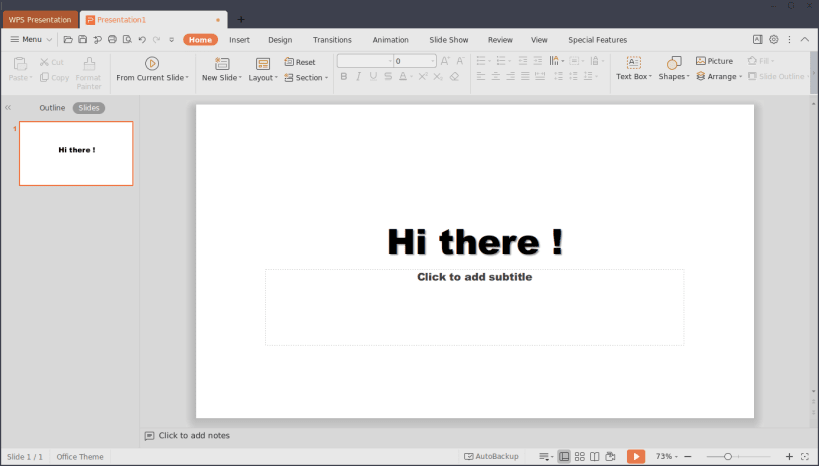
Task: Start slideshow From Current Slide icon
Action: coord(152,63)
